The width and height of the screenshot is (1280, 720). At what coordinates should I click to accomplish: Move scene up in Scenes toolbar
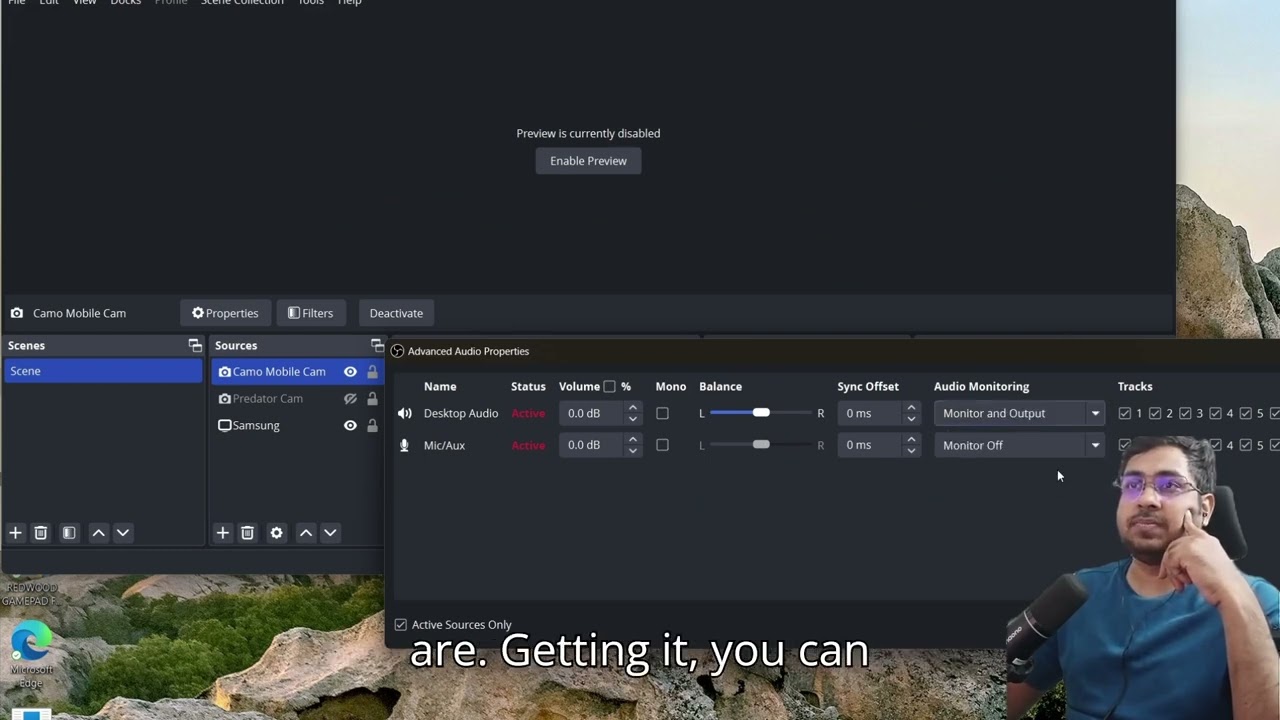[x=98, y=533]
